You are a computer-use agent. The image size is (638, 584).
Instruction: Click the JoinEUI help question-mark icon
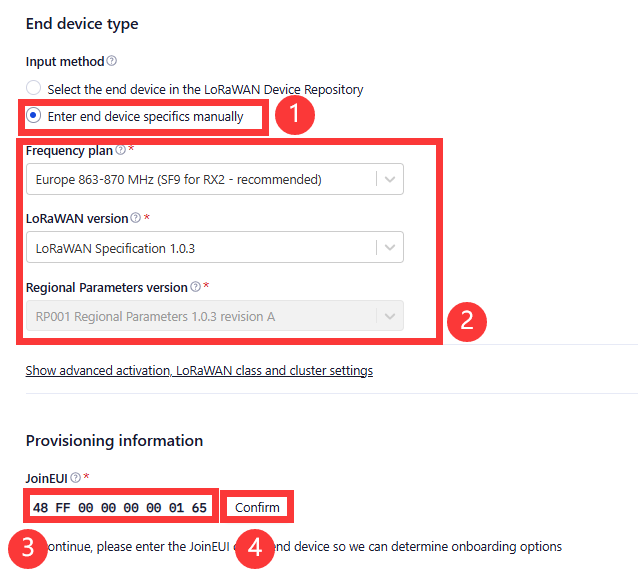coord(76,477)
